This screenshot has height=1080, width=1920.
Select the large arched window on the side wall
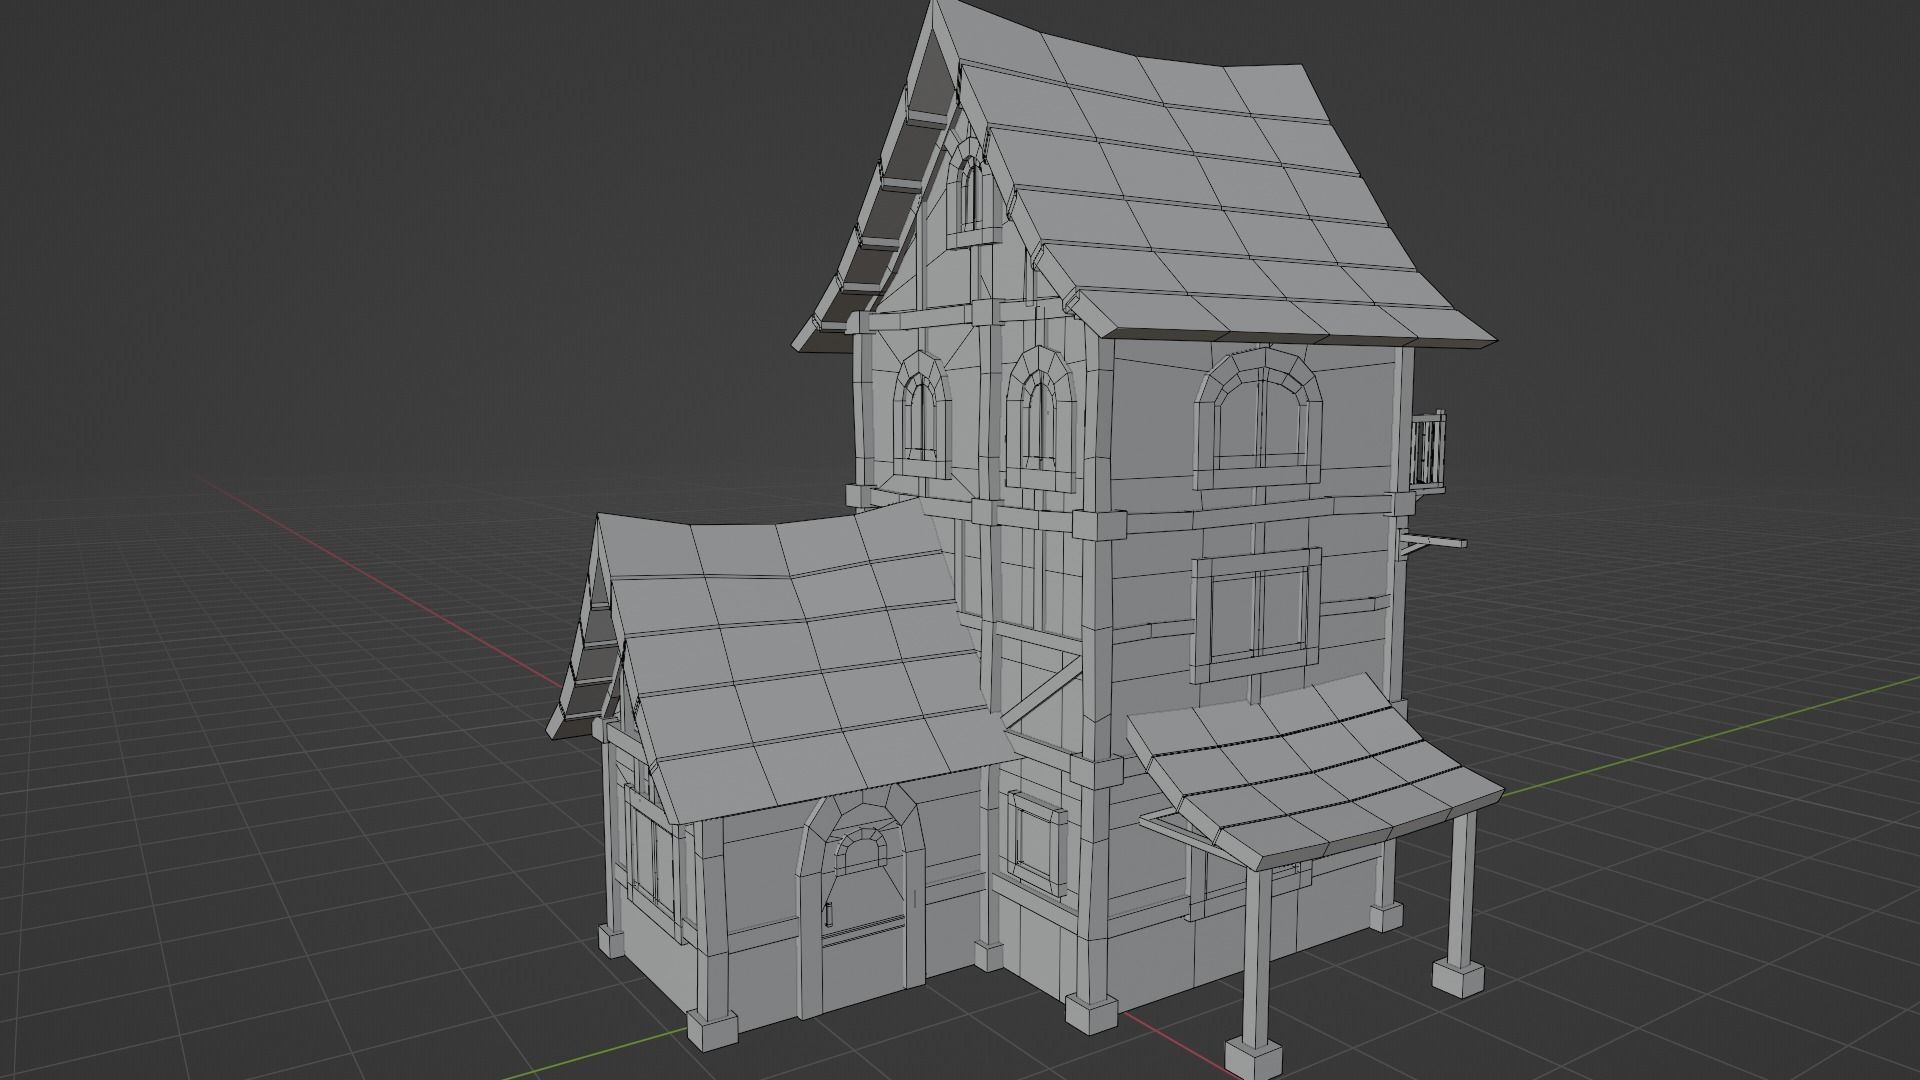pyautogui.click(x=1260, y=416)
